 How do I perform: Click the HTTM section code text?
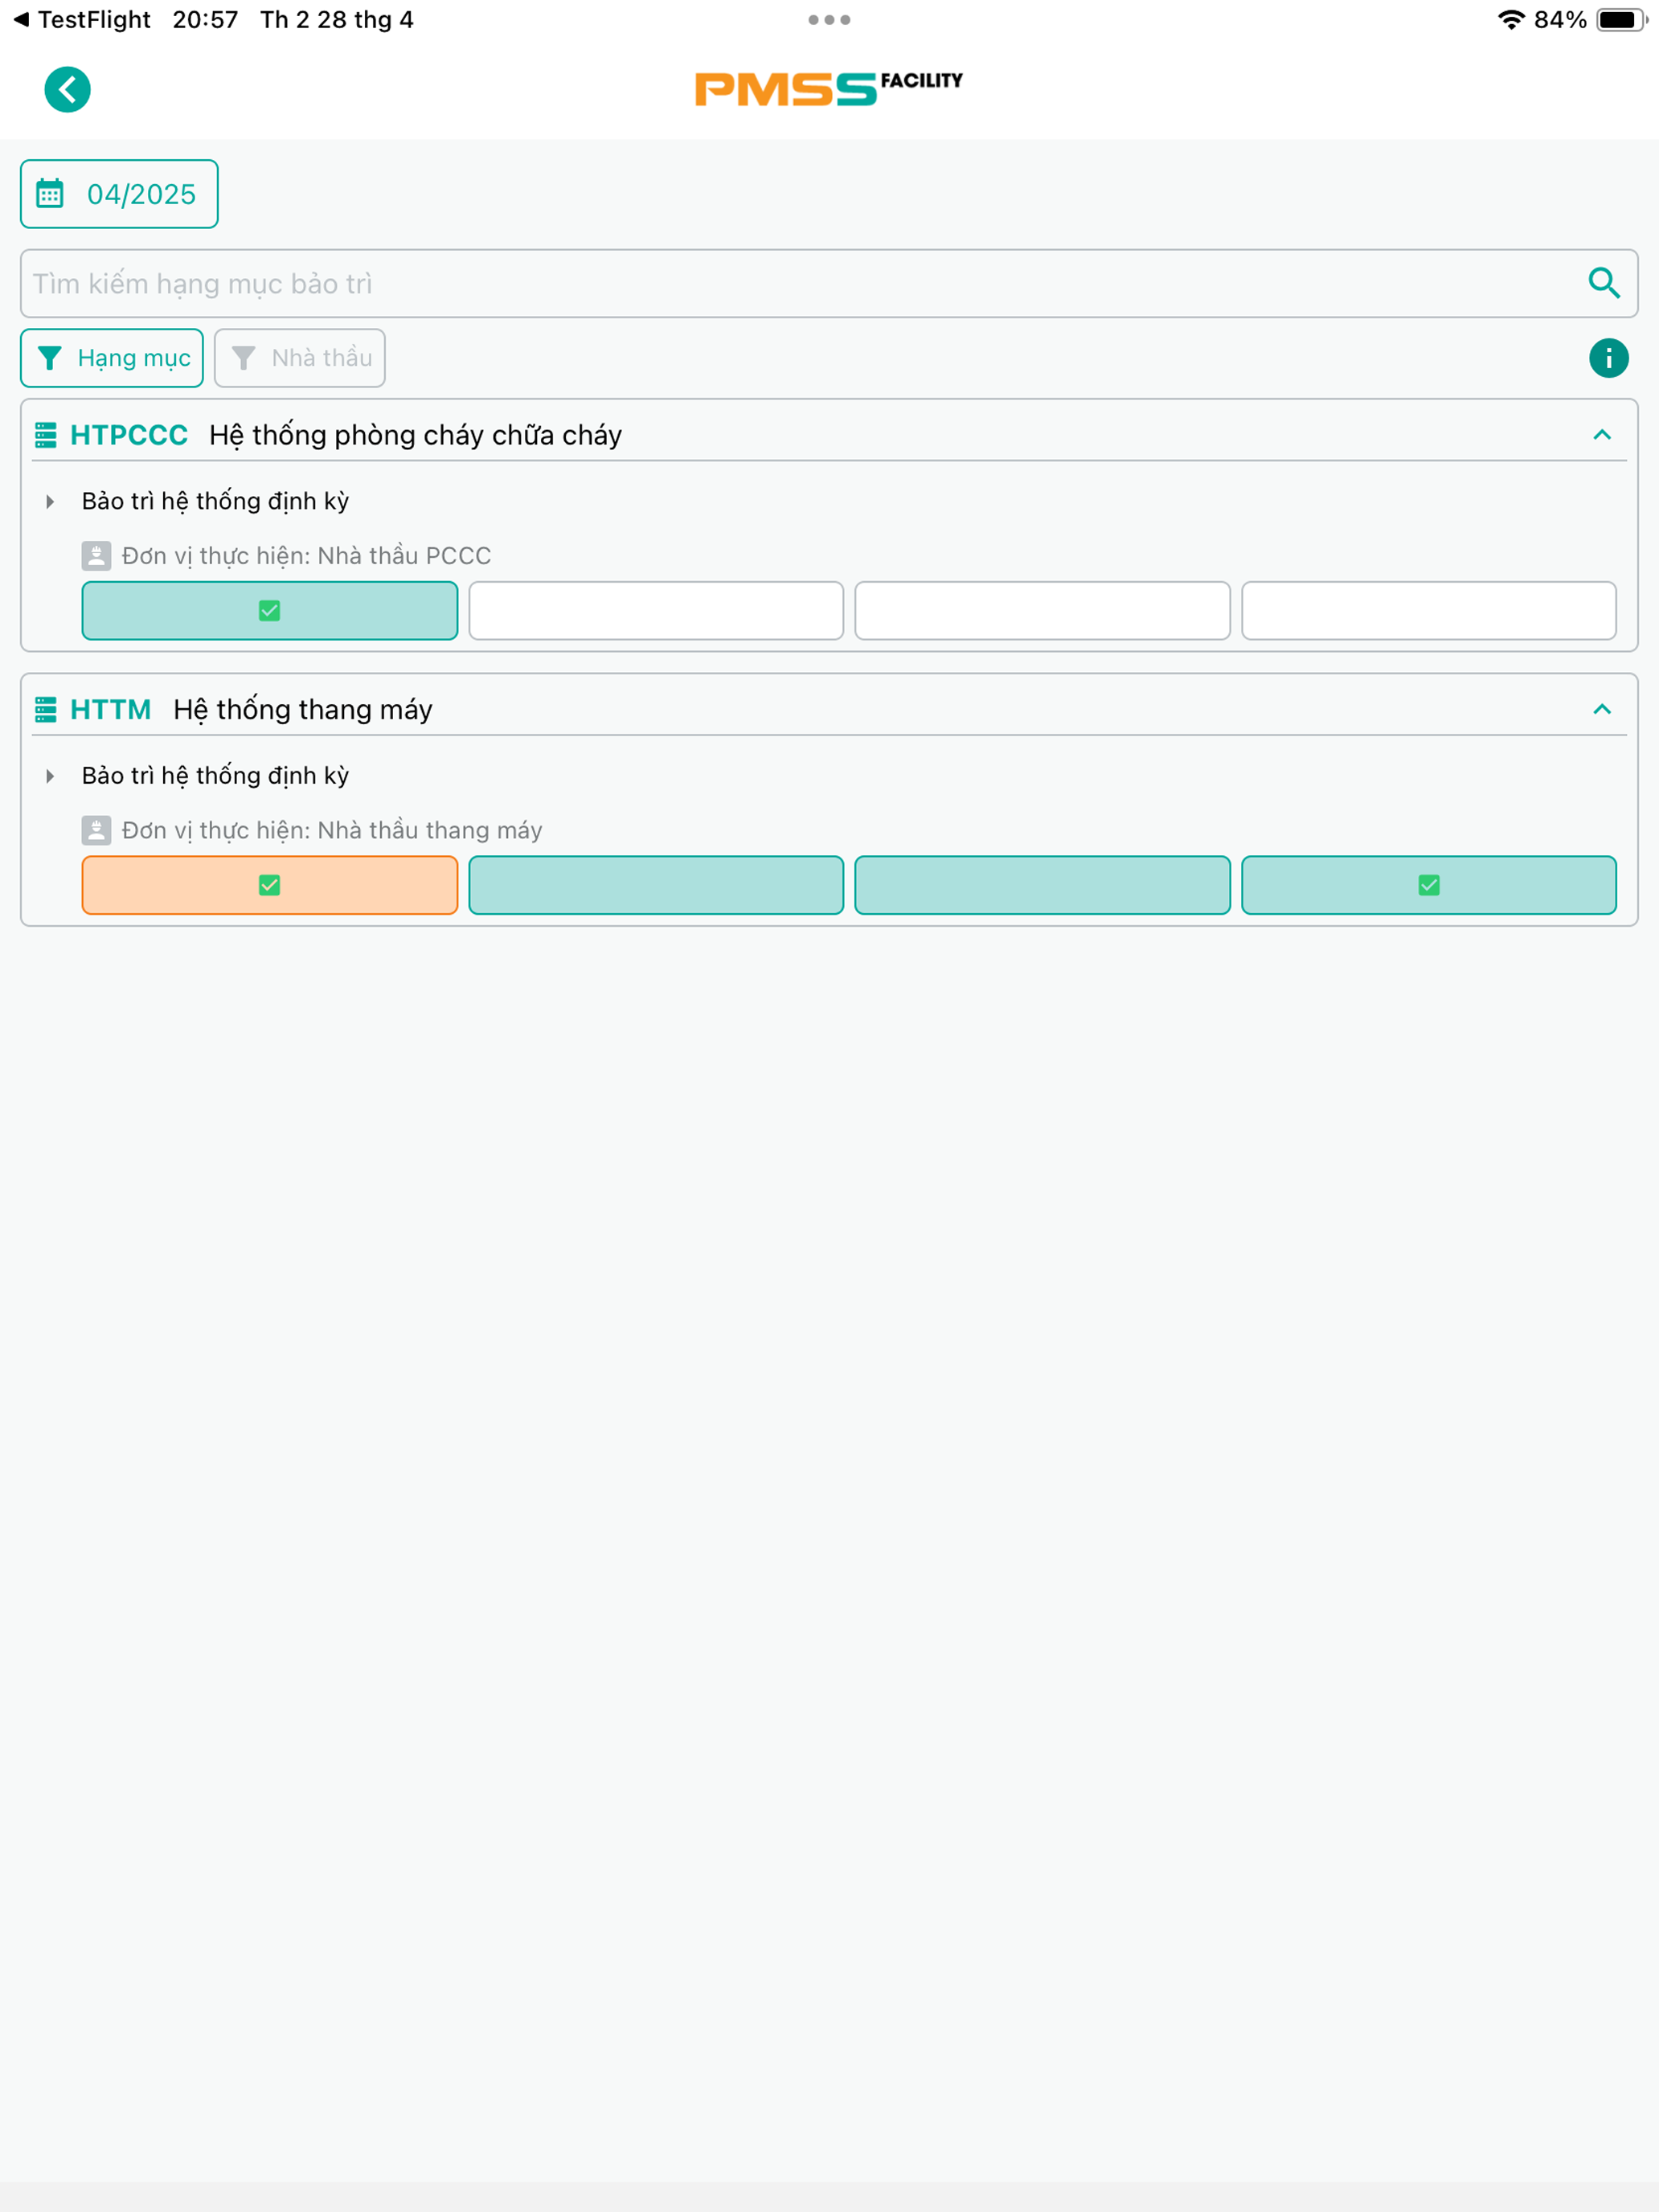(111, 710)
